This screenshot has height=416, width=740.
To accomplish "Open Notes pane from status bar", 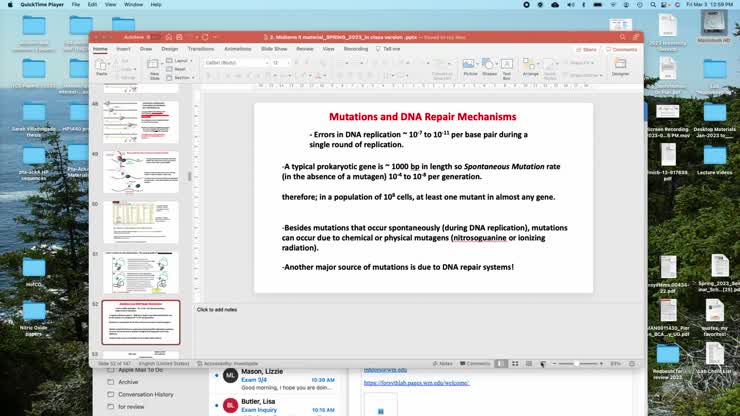I will pyautogui.click(x=442, y=363).
